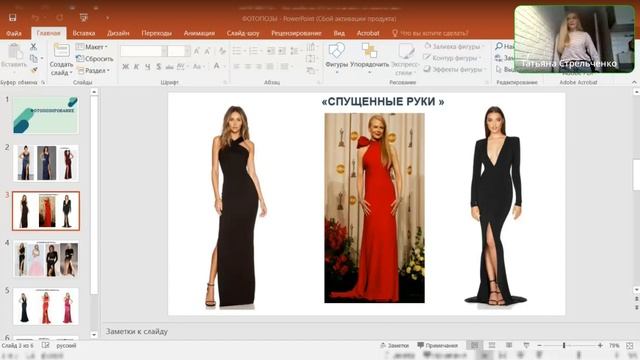Decrease the list indent level

tap(271, 51)
